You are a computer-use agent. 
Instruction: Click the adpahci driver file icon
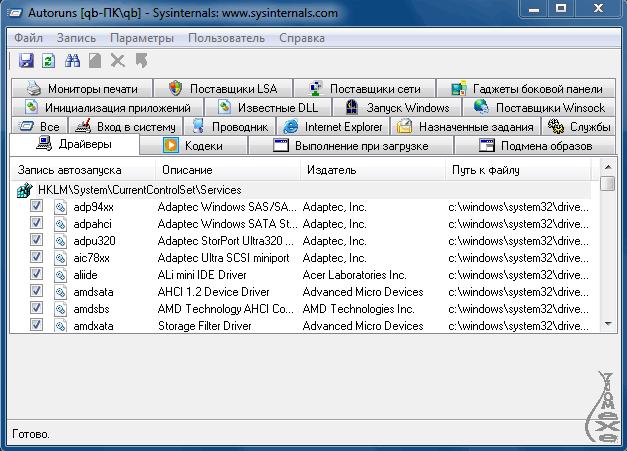pos(60,224)
